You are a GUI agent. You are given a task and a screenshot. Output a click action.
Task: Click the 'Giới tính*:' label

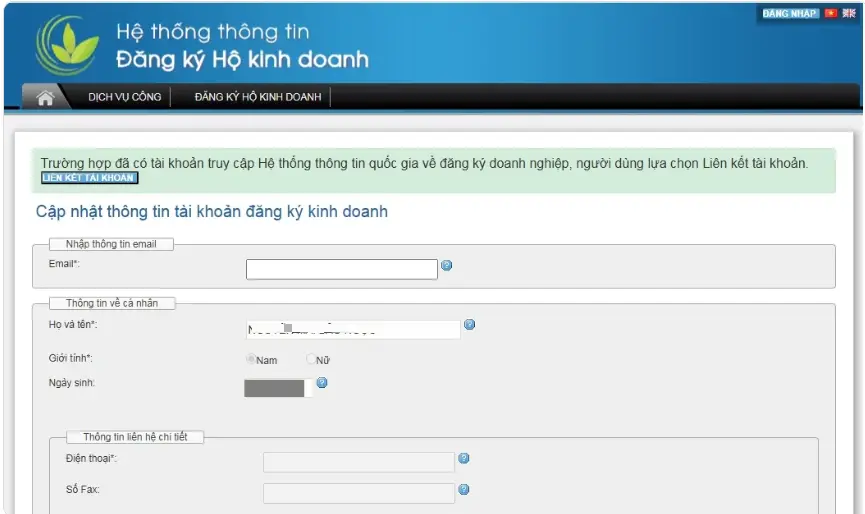(x=71, y=358)
